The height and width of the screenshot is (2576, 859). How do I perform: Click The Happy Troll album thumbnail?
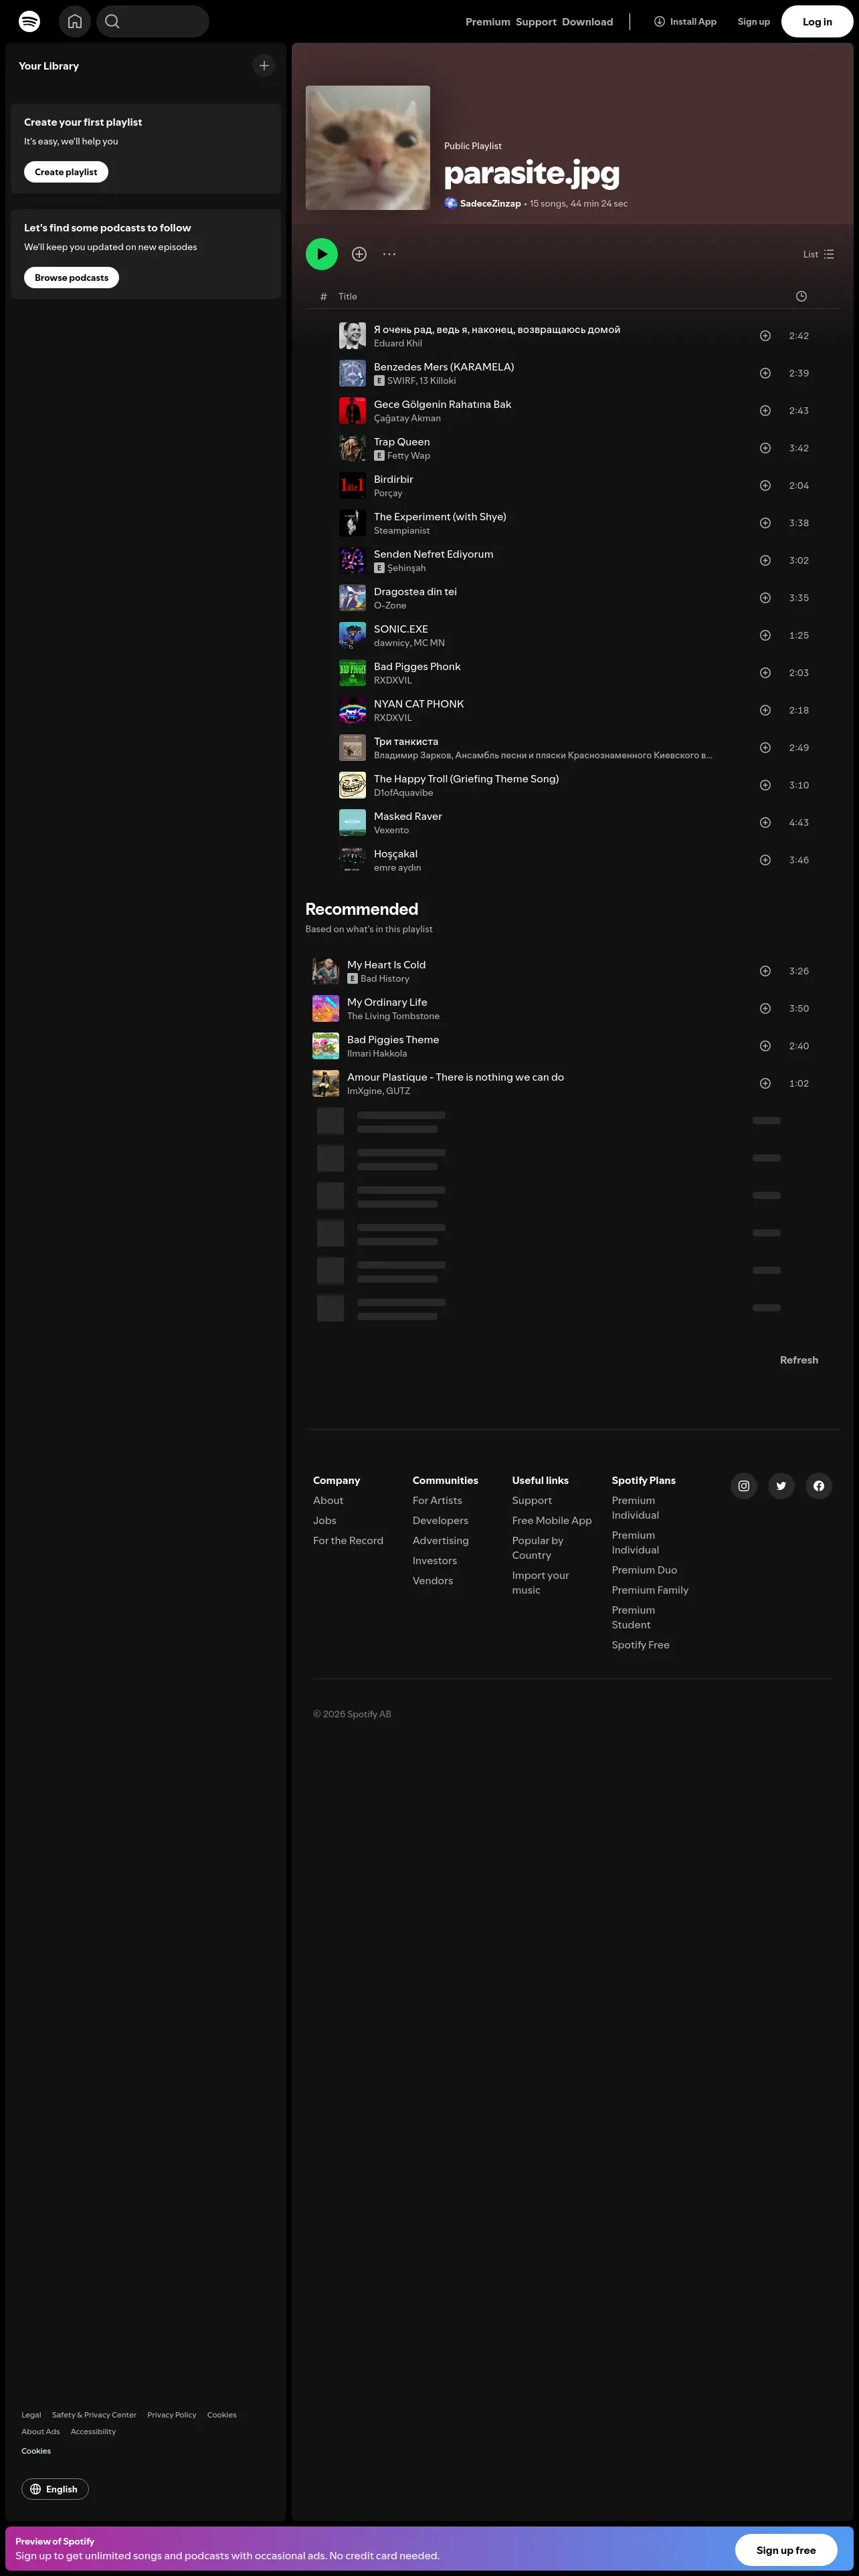(352, 786)
